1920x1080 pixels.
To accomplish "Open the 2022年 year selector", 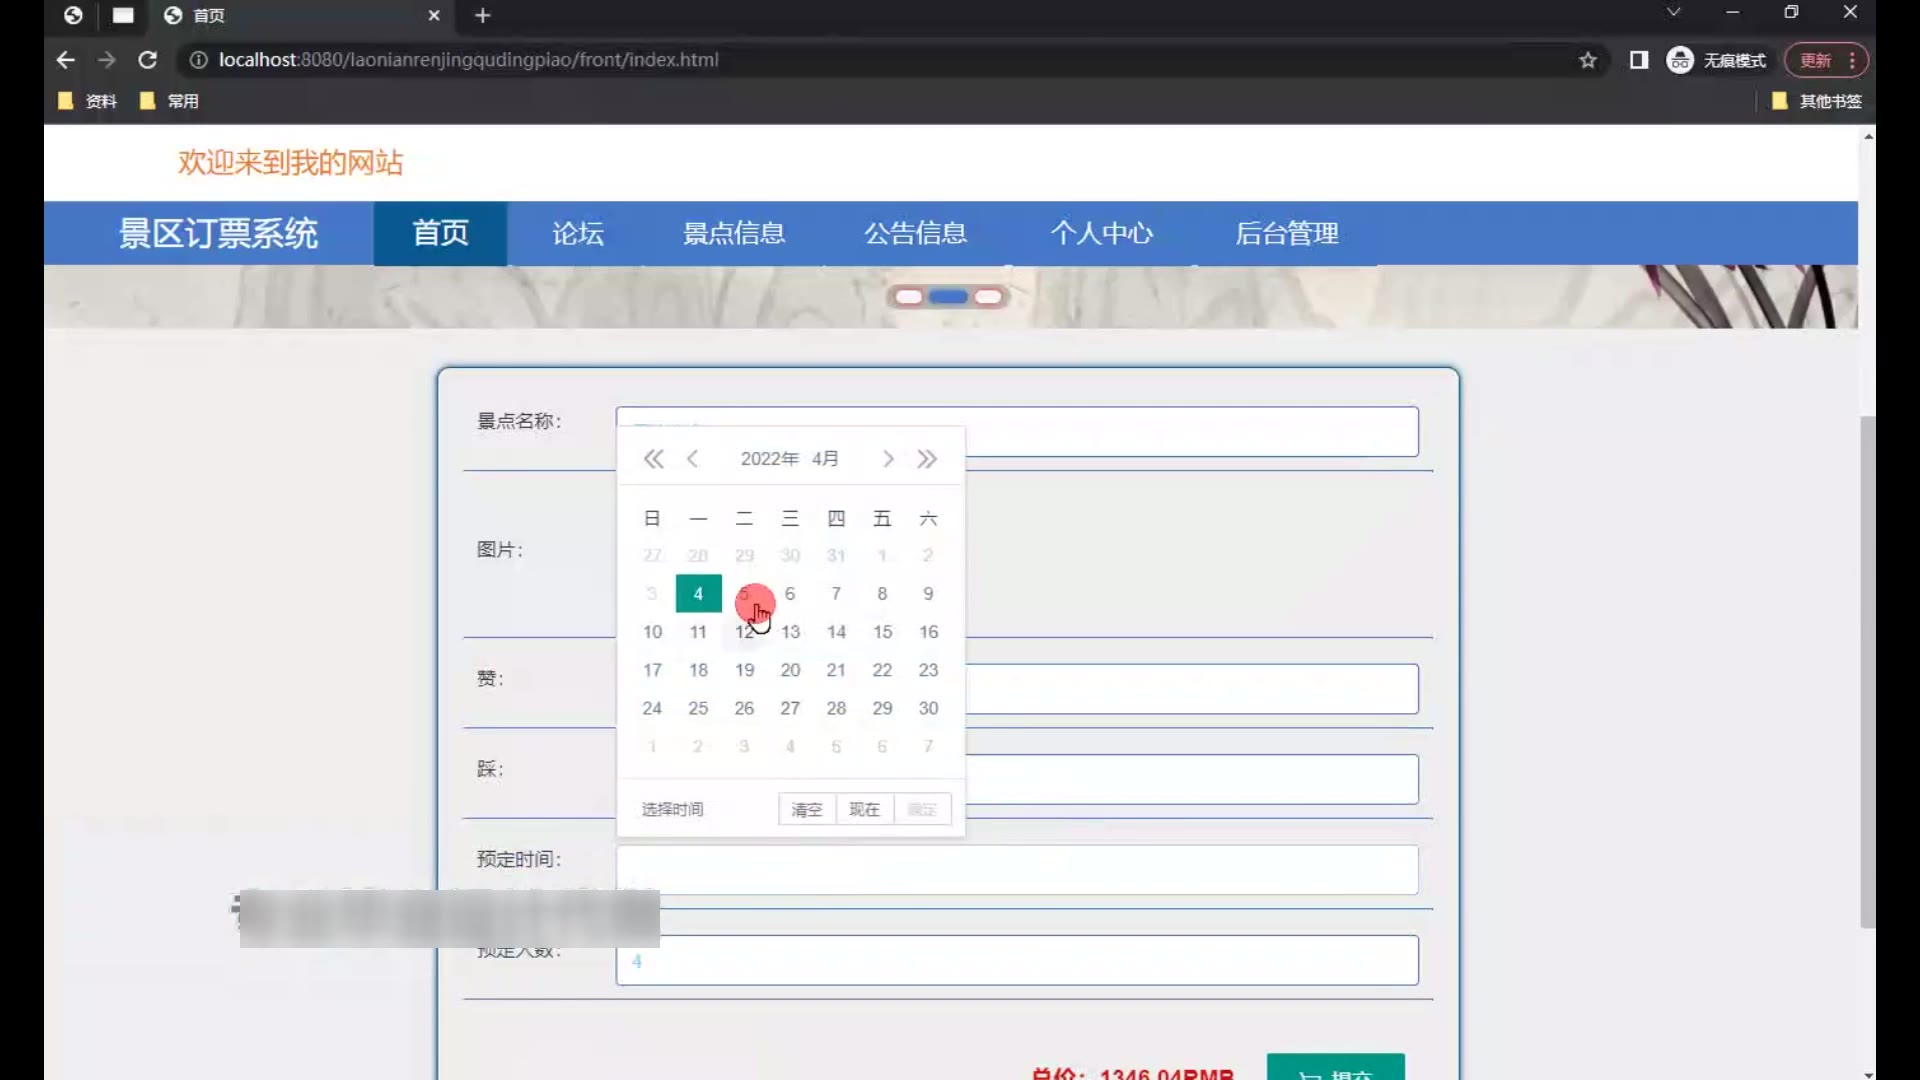I will (769, 459).
